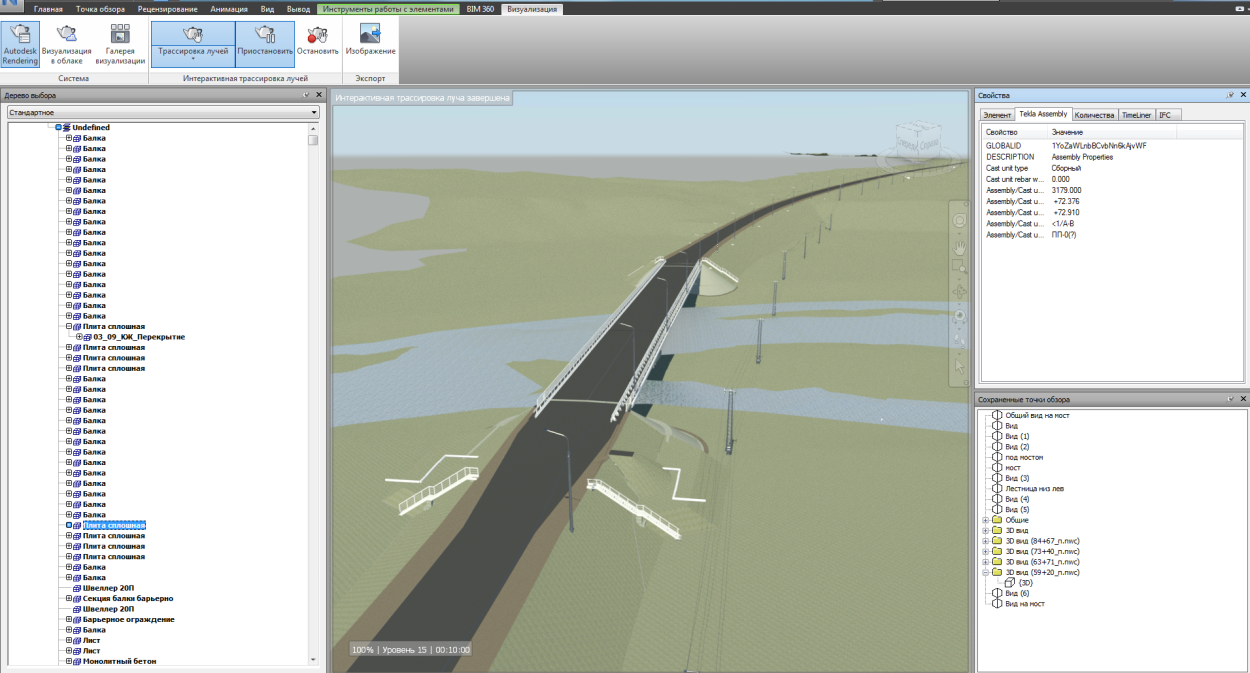The width and height of the screenshot is (1250, 673).
Task: Export render with the Изображение icon
Action: (x=370, y=42)
